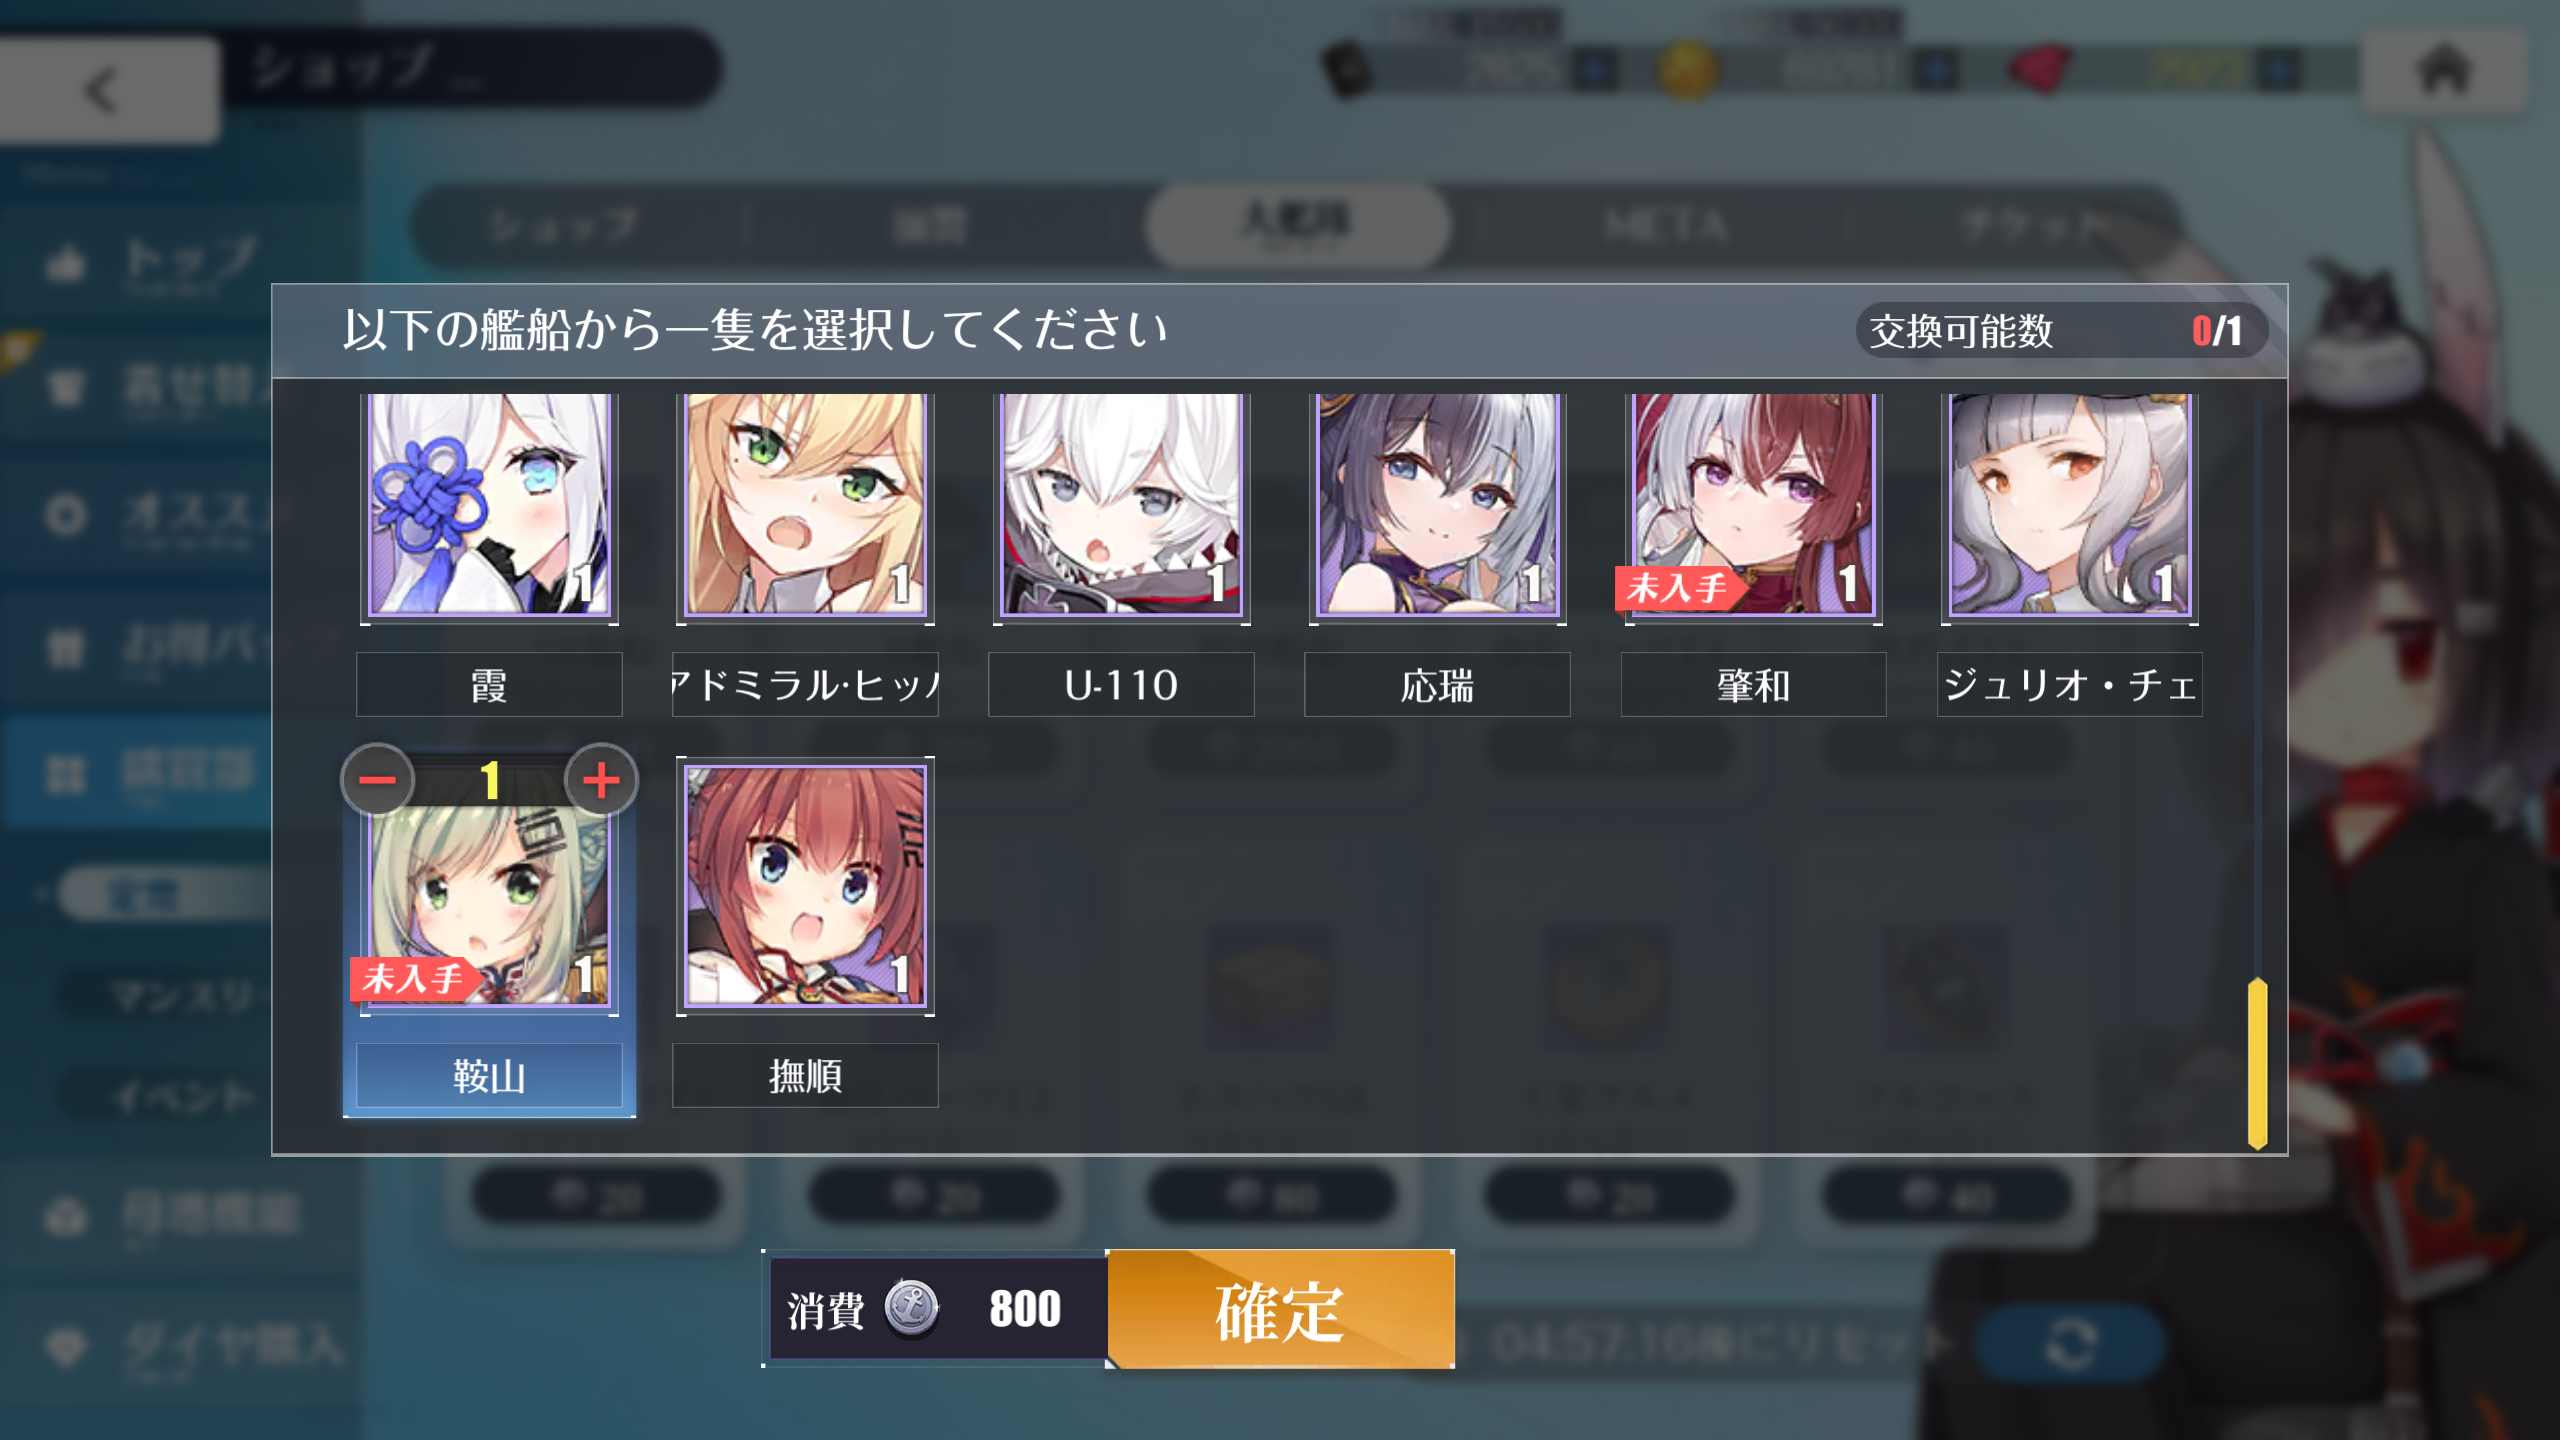Select the 霞 ship portrait
The width and height of the screenshot is (2560, 1440).
(x=489, y=505)
